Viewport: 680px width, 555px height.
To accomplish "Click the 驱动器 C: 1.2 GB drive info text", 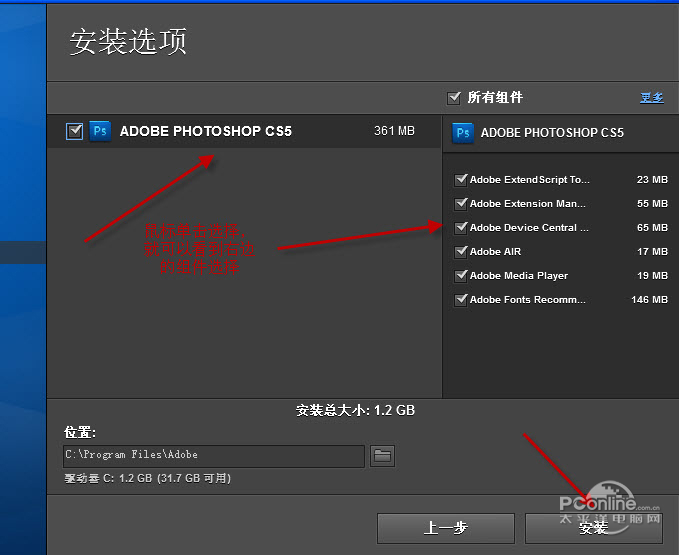I will tap(148, 478).
